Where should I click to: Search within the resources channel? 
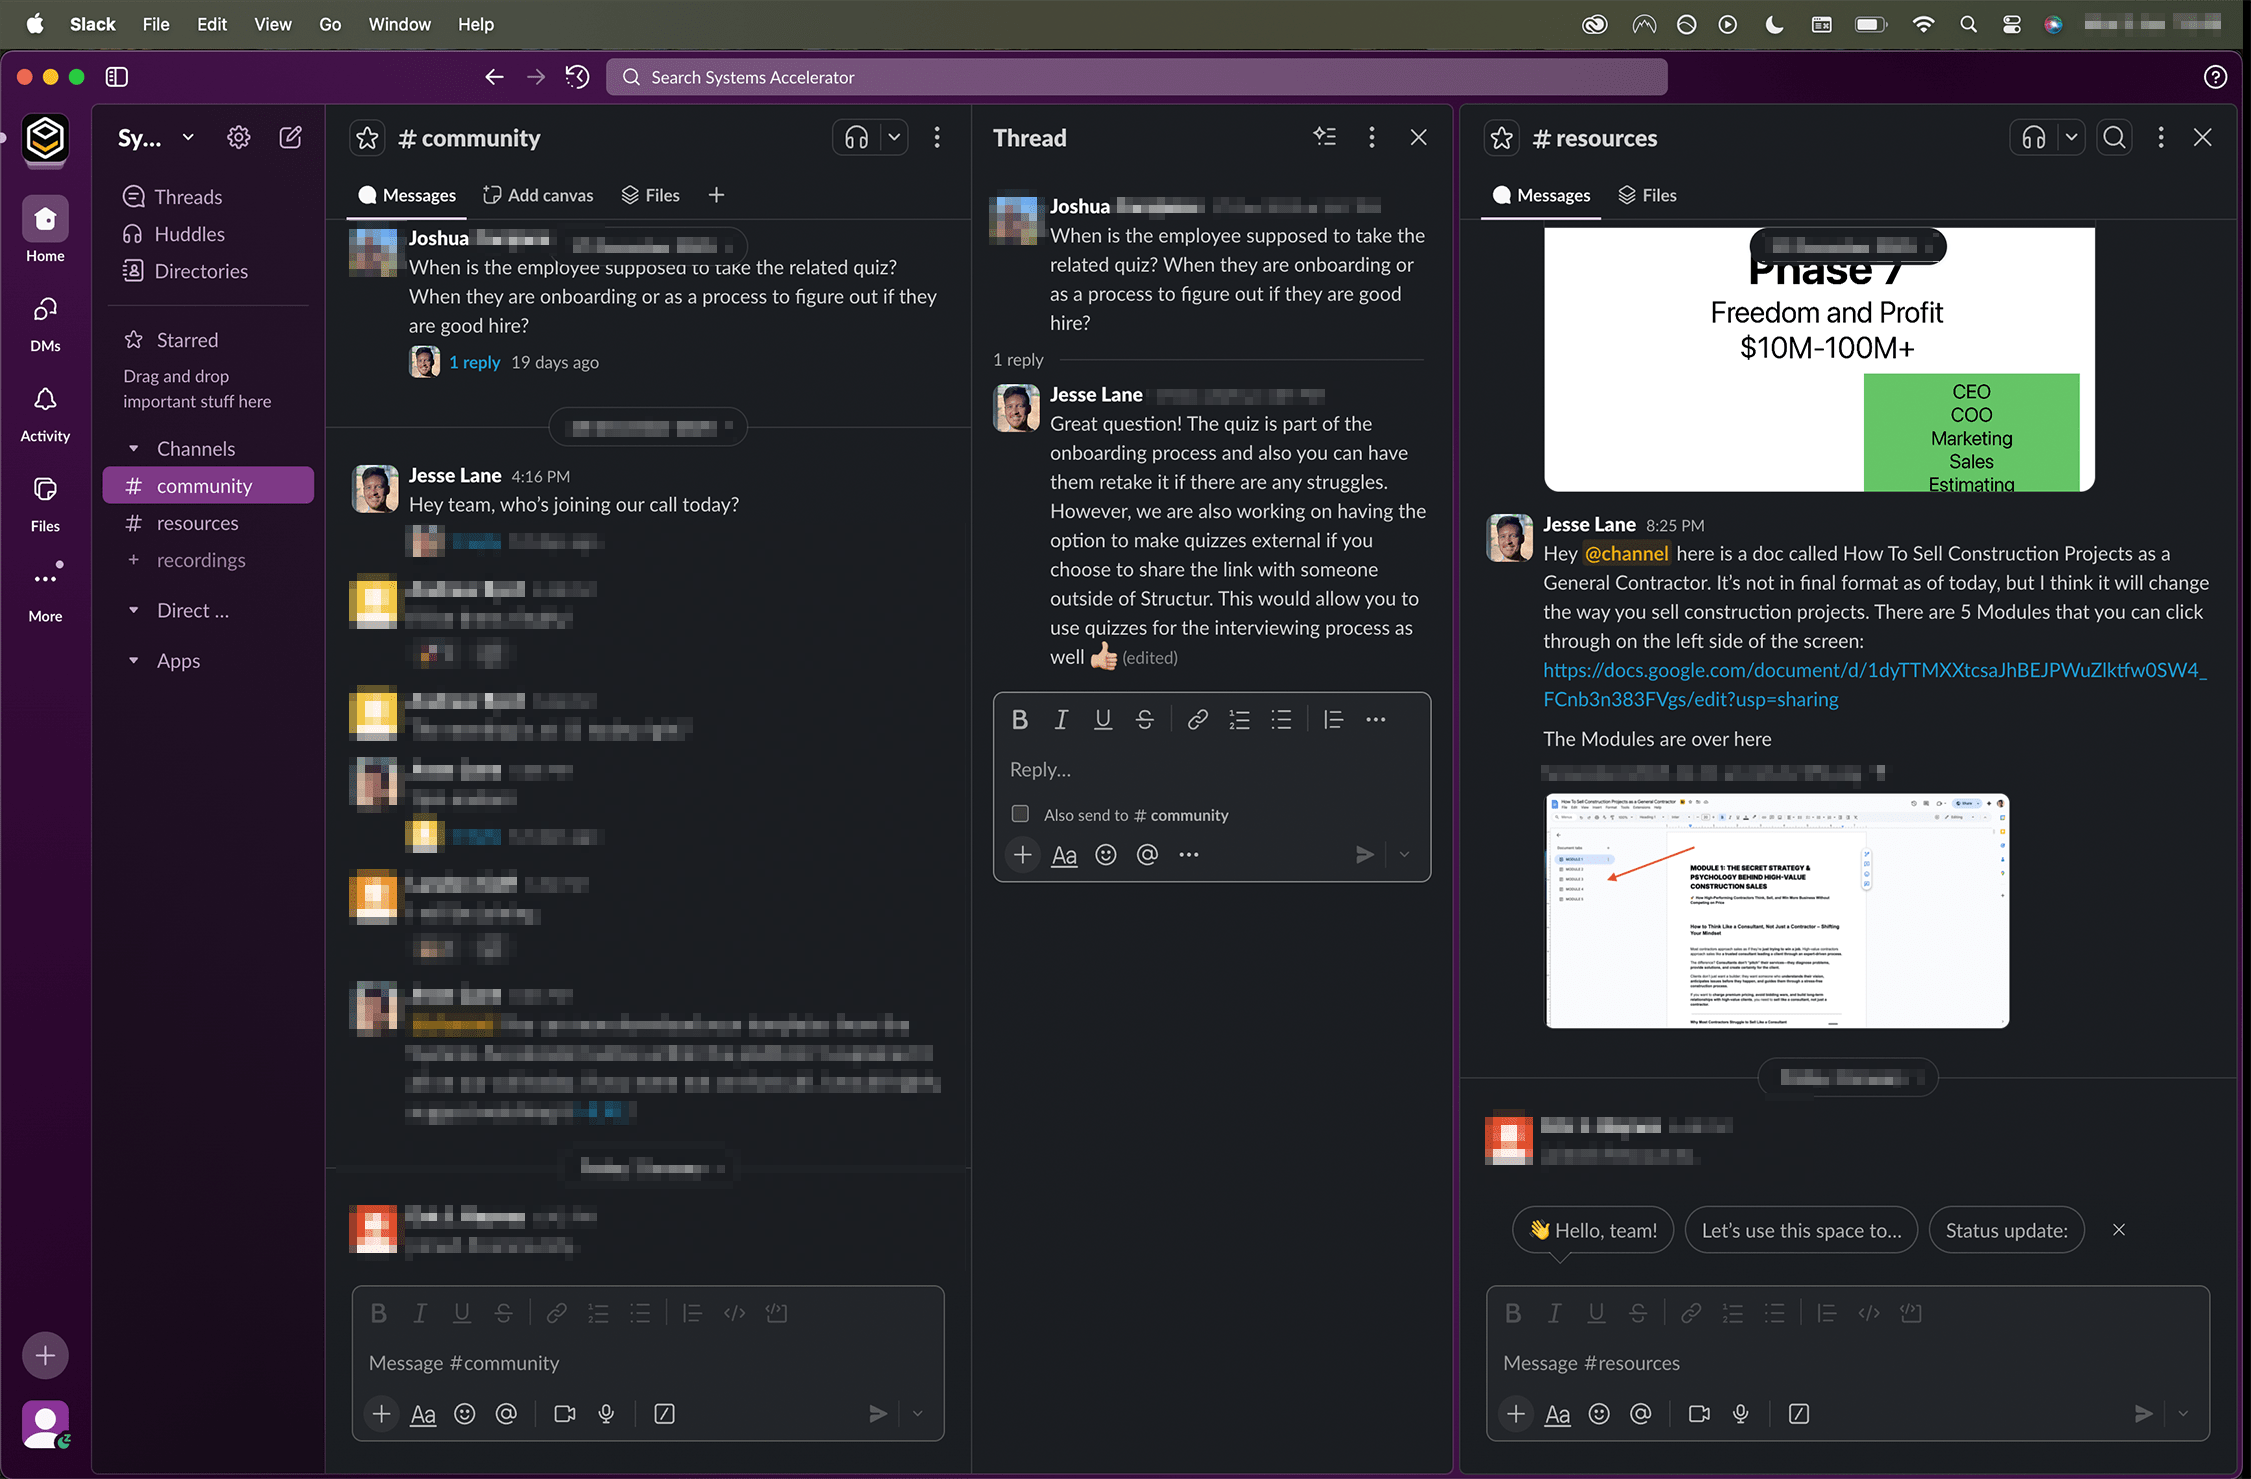2114,137
